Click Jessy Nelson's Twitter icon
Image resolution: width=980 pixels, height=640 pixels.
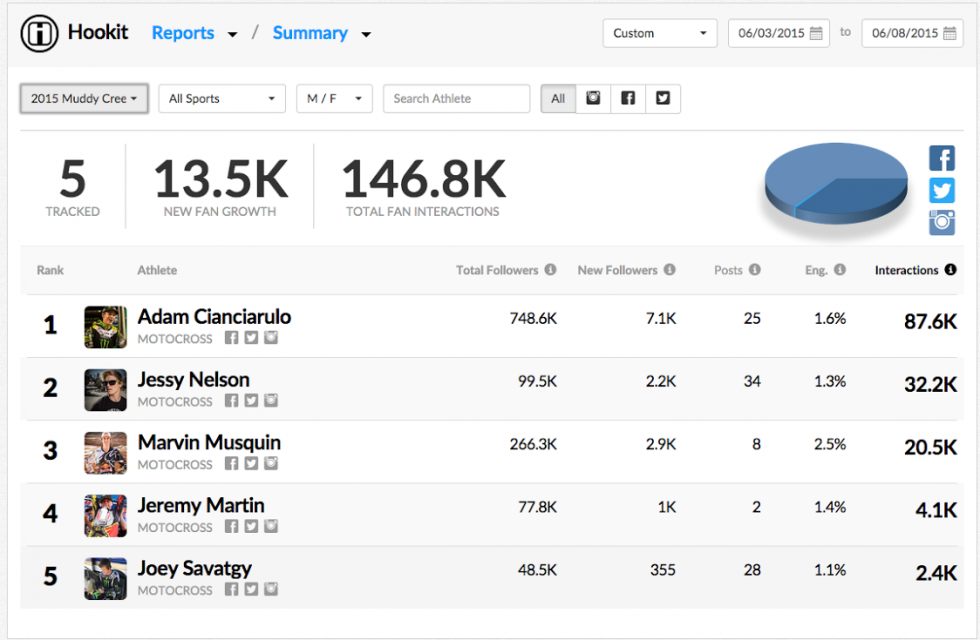tap(250, 401)
